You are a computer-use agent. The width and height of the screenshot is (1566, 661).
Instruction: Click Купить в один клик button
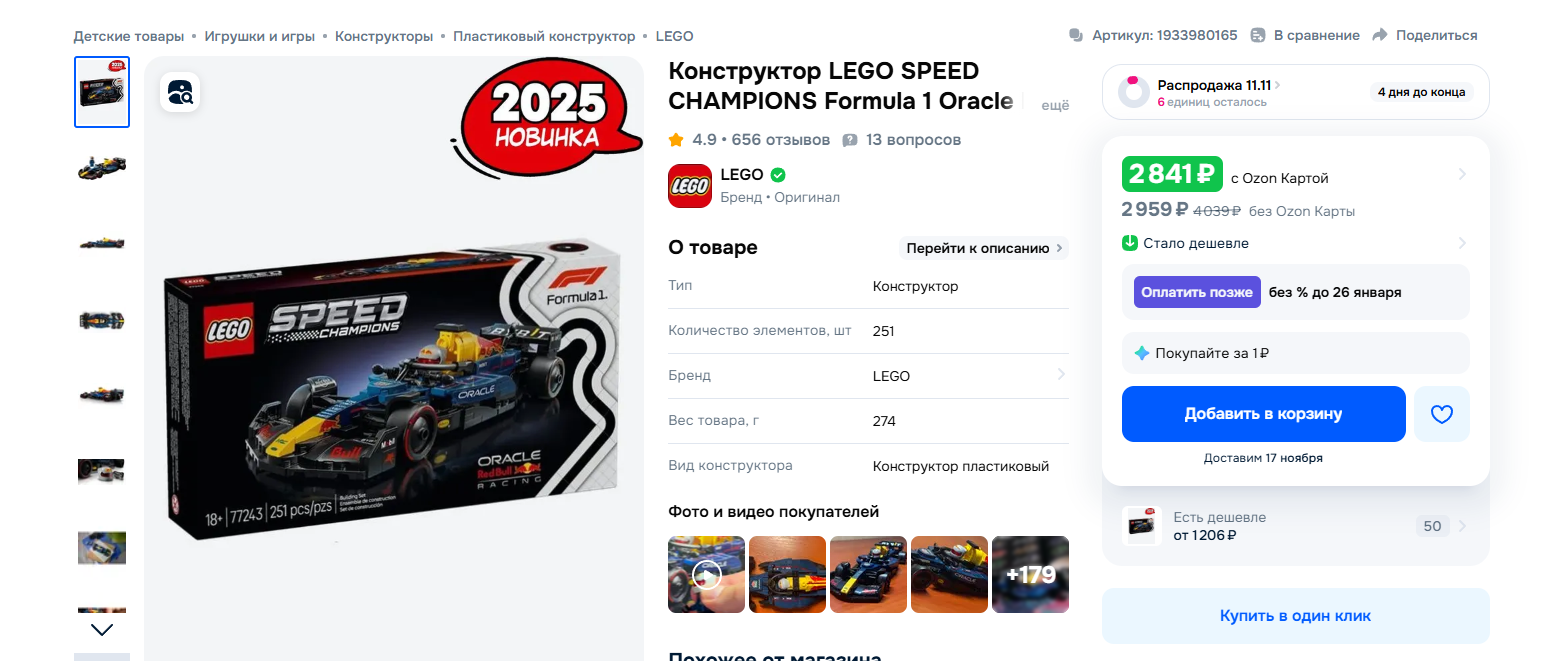(1295, 616)
